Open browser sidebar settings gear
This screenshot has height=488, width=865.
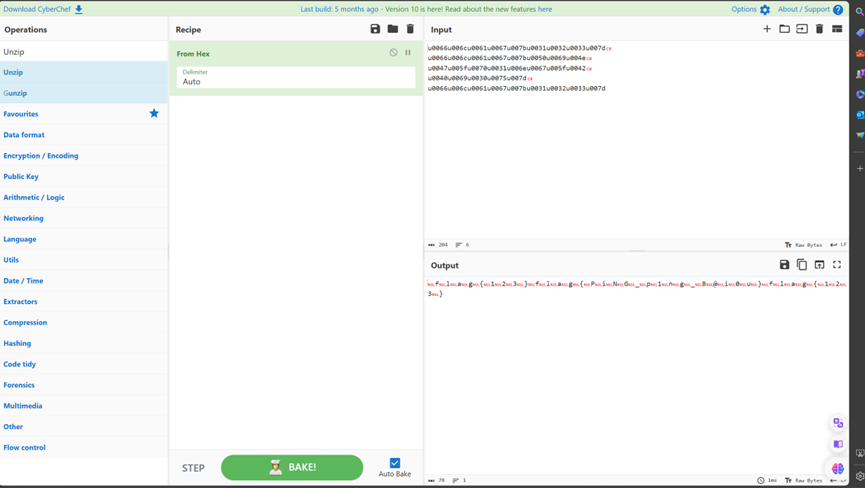click(x=860, y=476)
